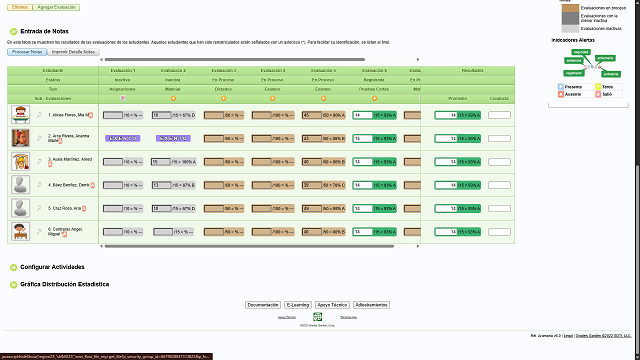The image size is (640, 360).
Task: Click the bottom horizontal table scrollbar thumb
Action: pyautogui.click(x=249, y=246)
